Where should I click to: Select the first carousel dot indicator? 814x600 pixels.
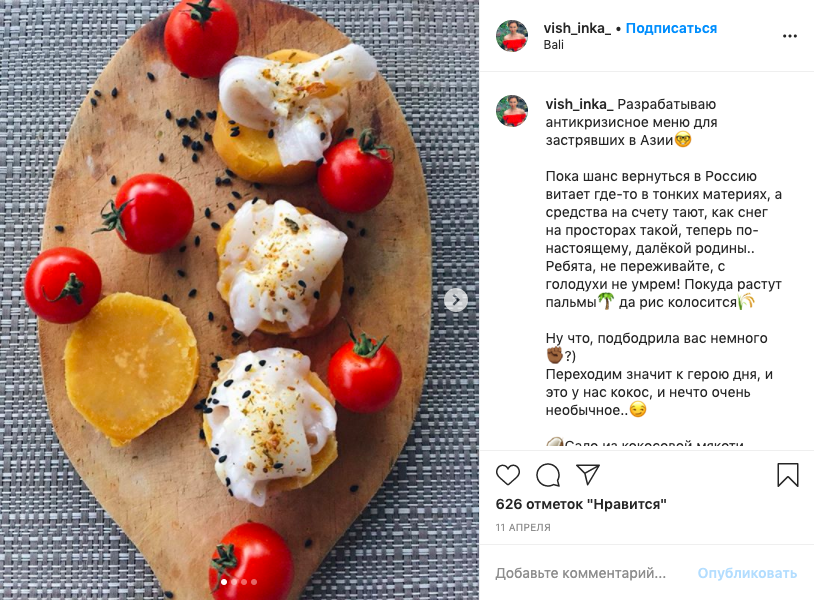[x=224, y=582]
